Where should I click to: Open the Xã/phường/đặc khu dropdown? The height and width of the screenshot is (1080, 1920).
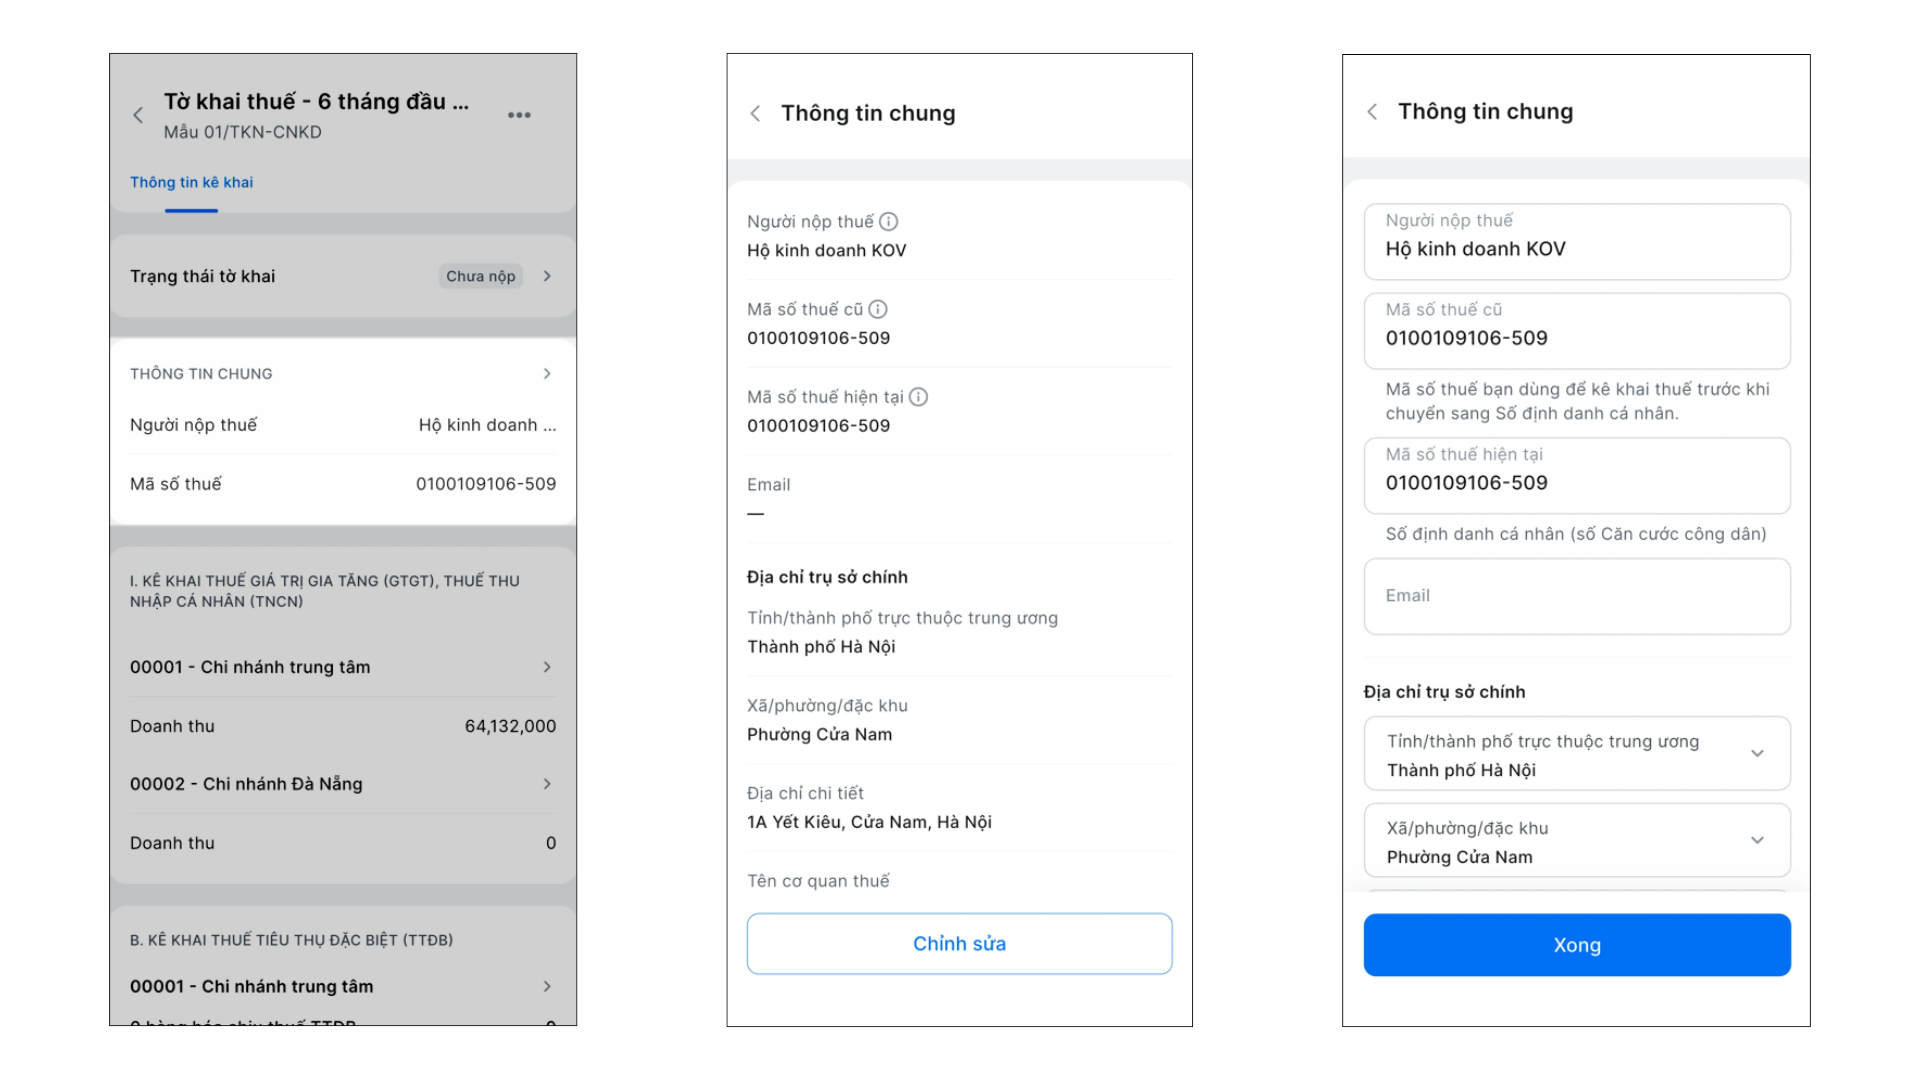(x=1577, y=841)
